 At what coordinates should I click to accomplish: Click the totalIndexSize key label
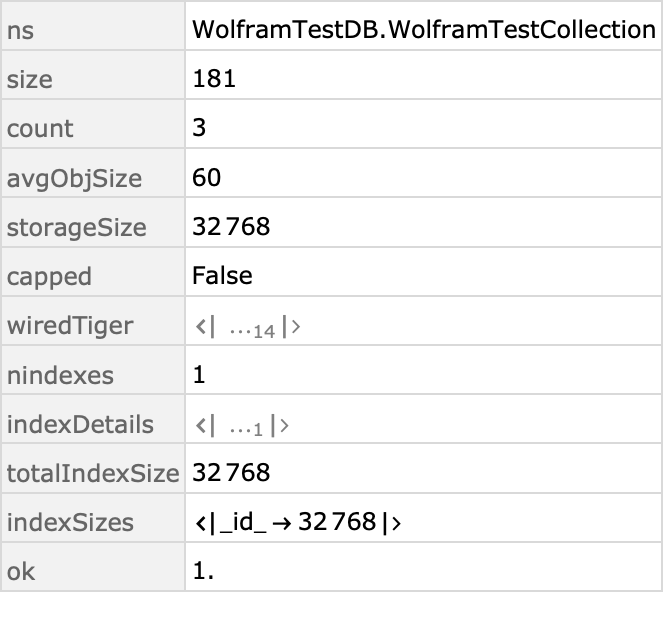click(x=93, y=474)
